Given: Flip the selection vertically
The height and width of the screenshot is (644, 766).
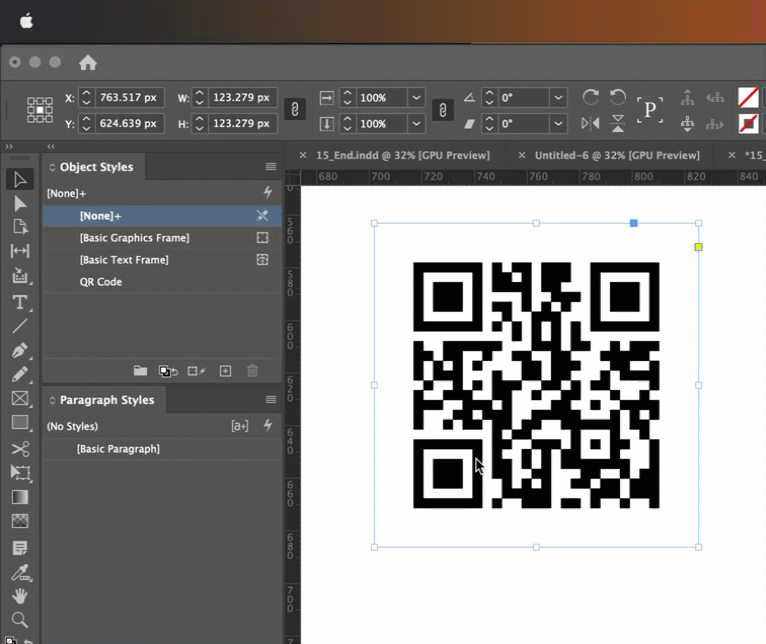Looking at the screenshot, I should coord(618,123).
